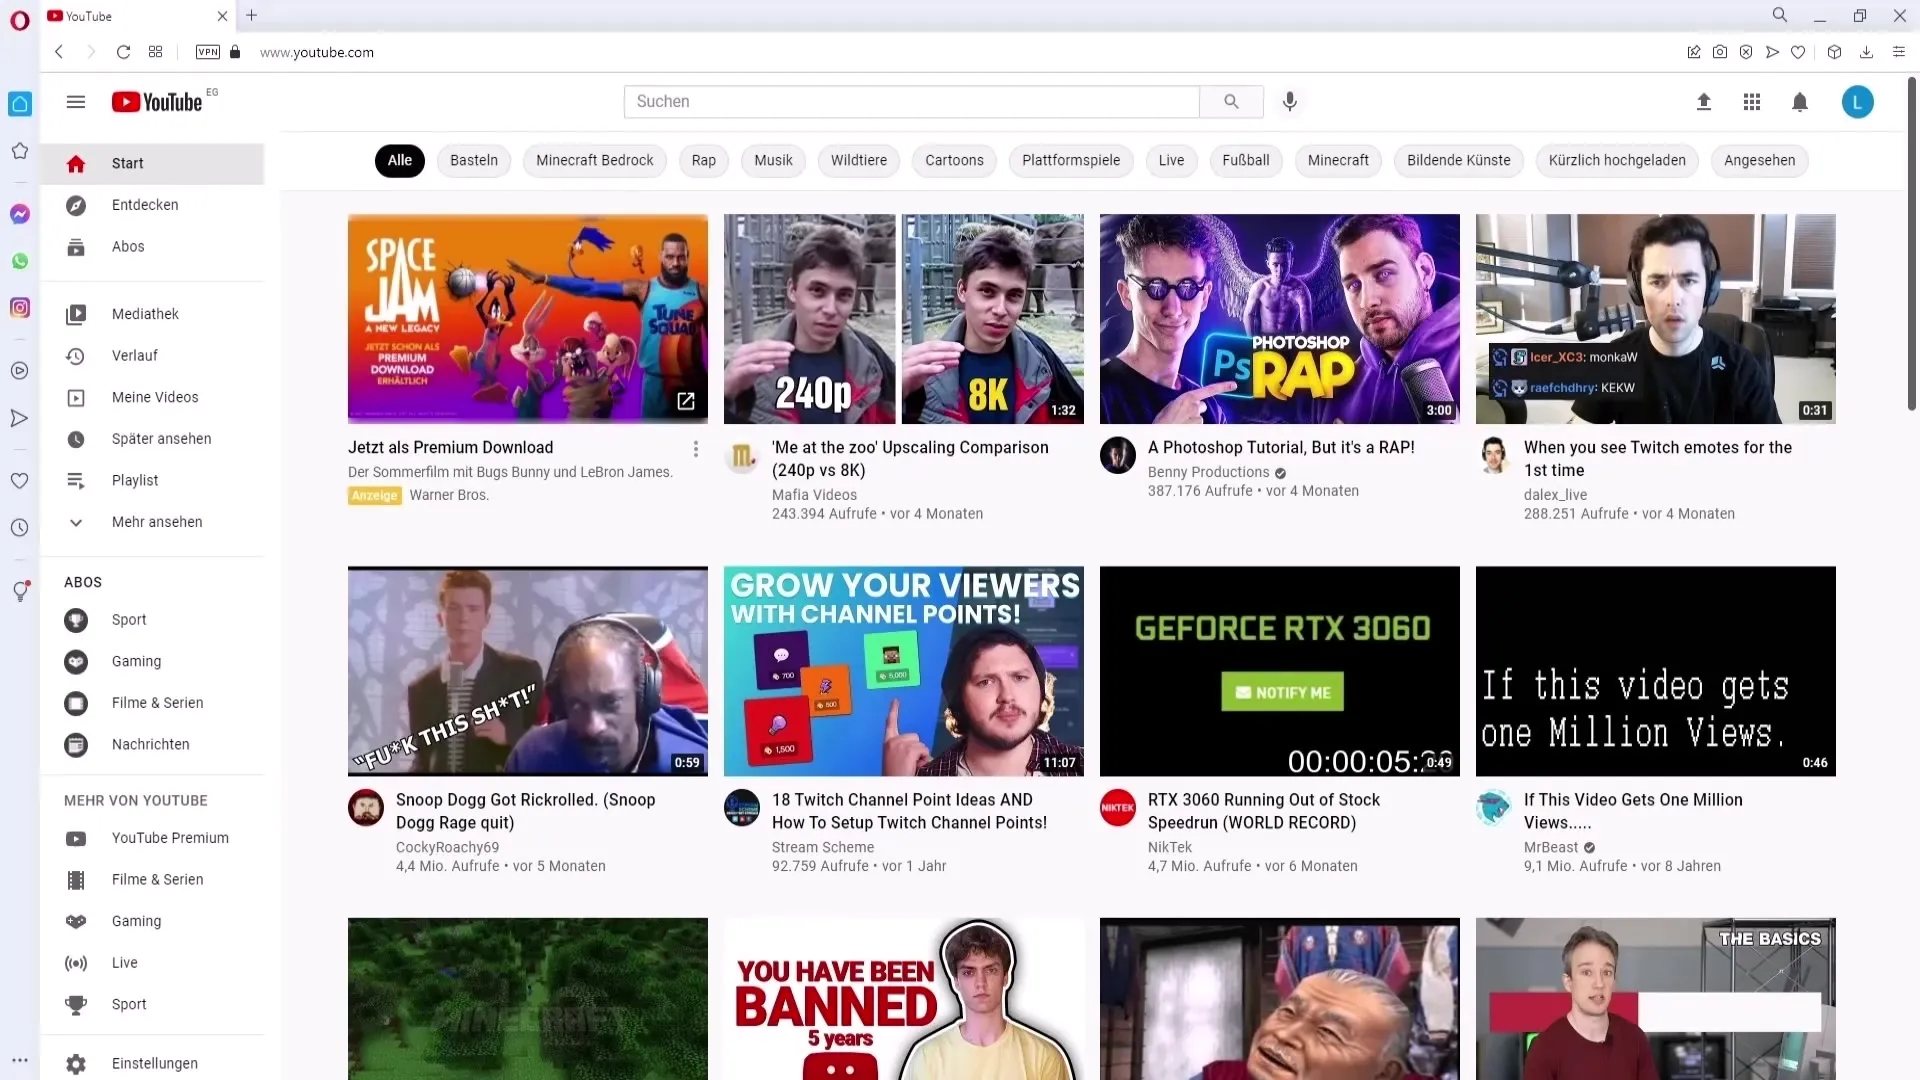Play Photoshop Rap tutorial thumbnail

tap(1280, 318)
